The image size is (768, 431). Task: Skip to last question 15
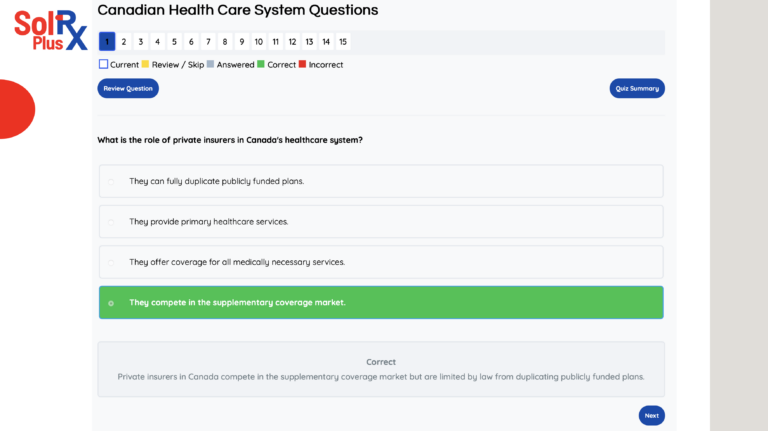343,42
